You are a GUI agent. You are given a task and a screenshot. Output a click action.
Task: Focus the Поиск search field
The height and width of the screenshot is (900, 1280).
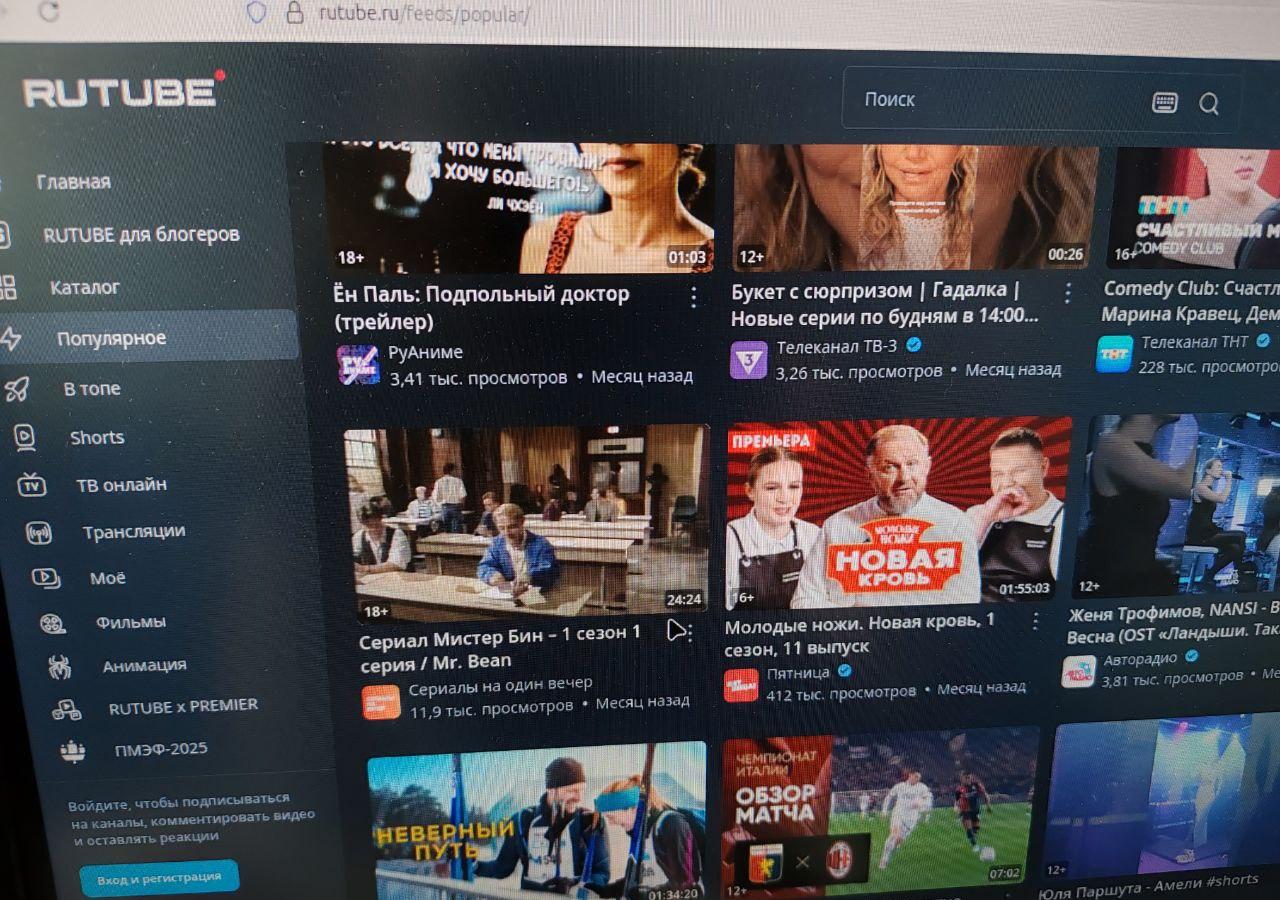(x=1040, y=100)
